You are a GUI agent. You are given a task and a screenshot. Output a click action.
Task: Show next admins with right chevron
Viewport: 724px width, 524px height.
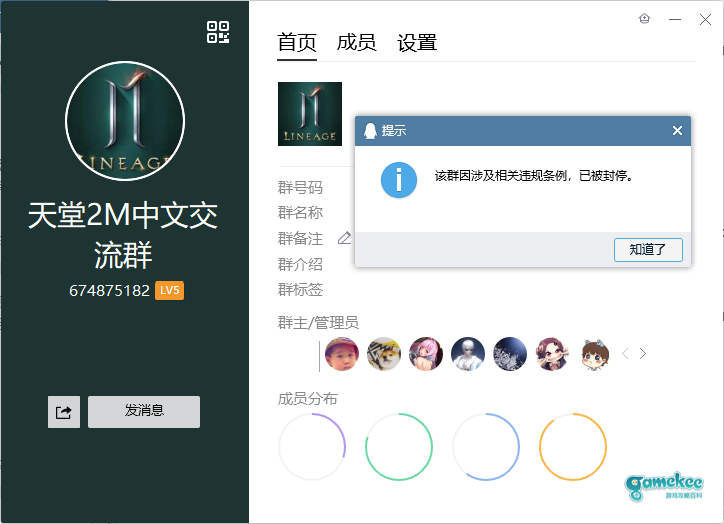[x=643, y=354]
